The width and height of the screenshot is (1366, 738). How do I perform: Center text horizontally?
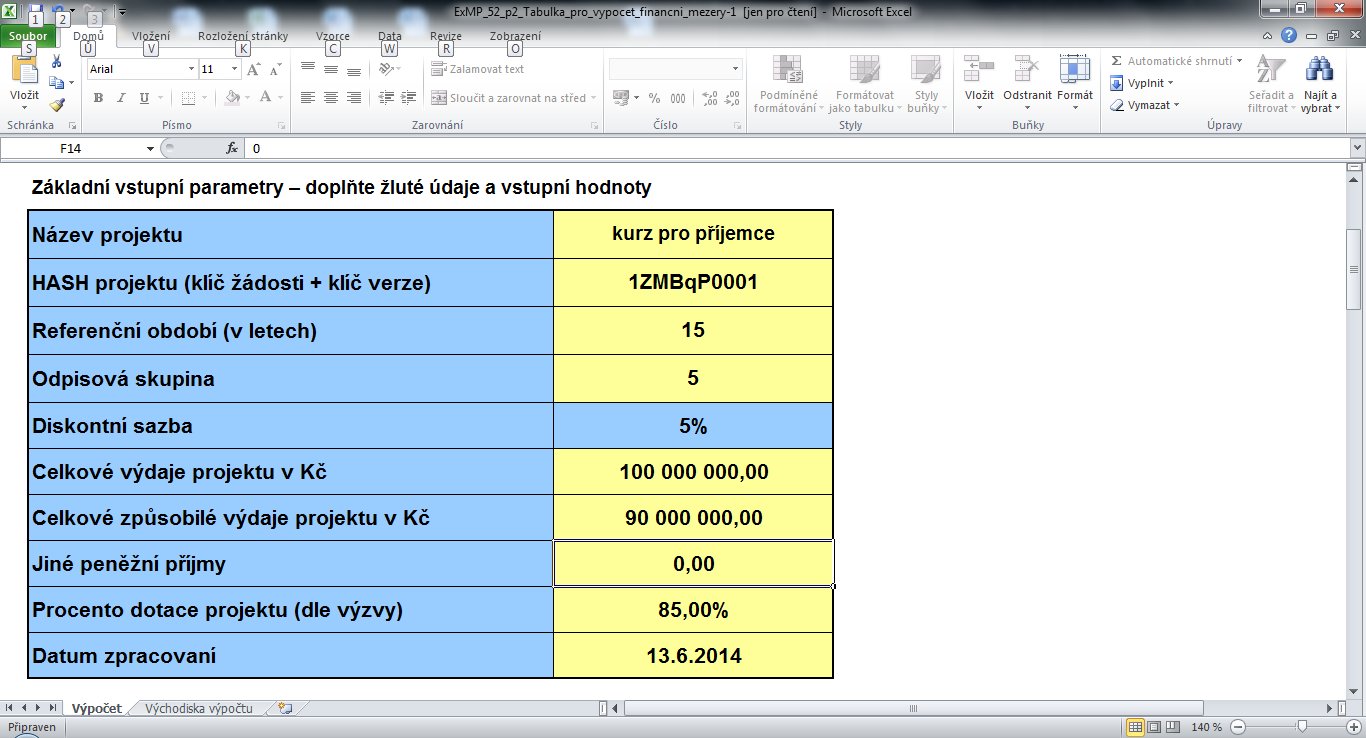331,98
